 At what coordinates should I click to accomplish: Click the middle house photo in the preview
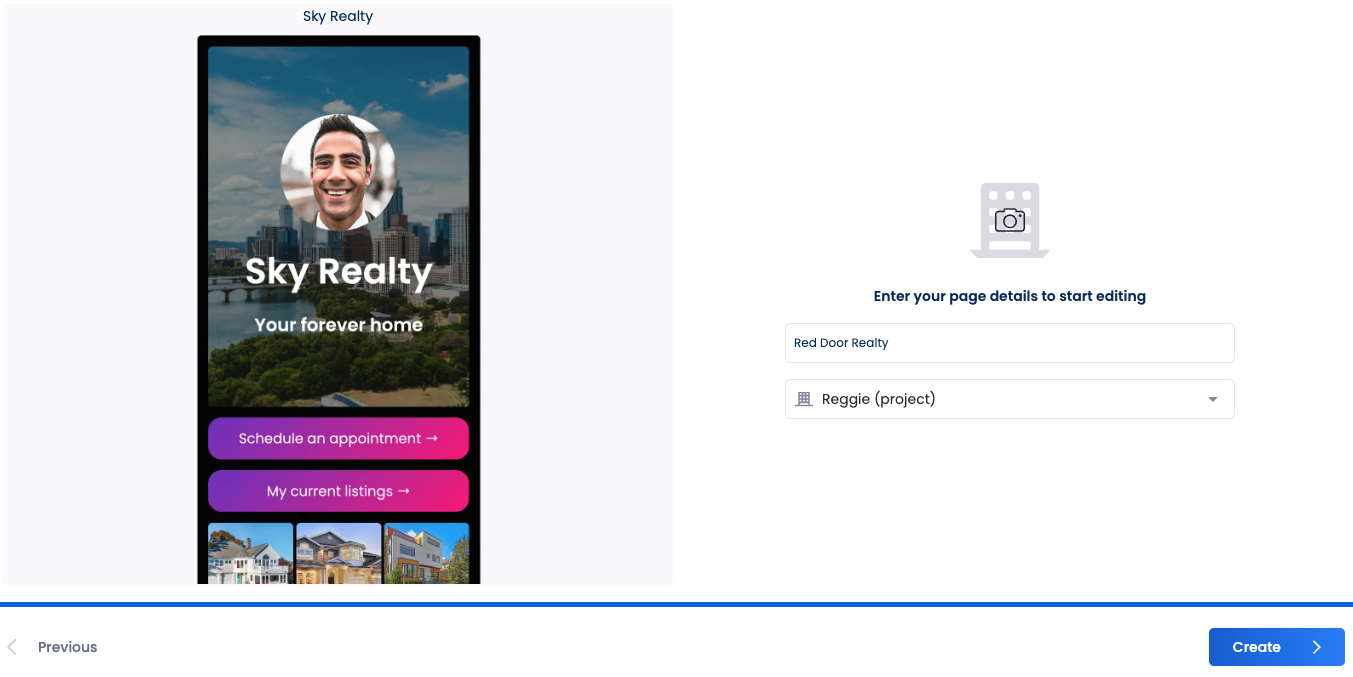[x=338, y=551]
